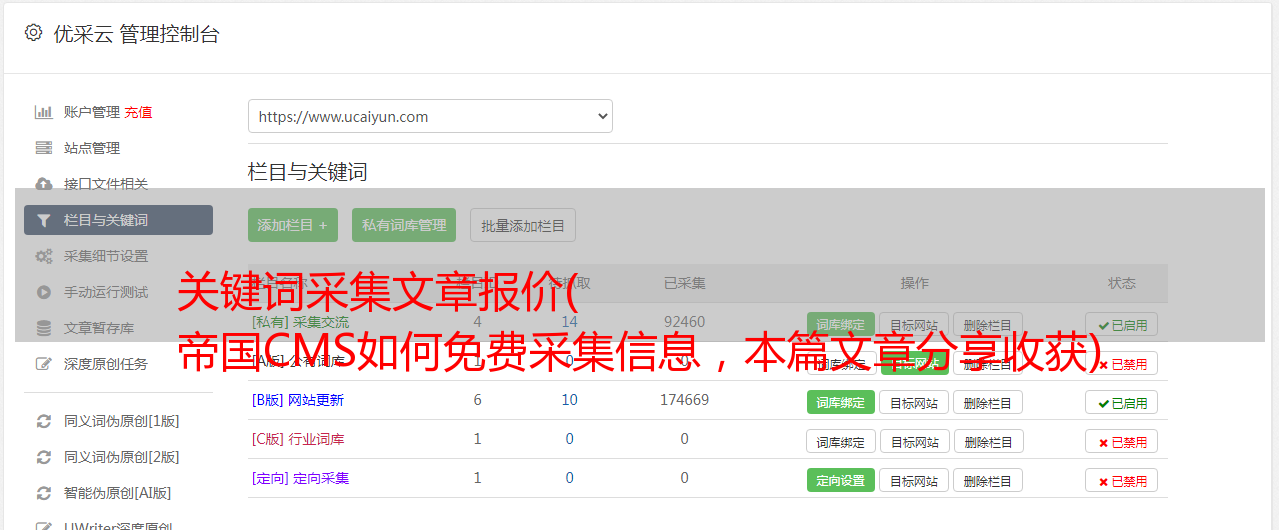Click the 操作 column header
The image size is (1279, 530).
[914, 283]
